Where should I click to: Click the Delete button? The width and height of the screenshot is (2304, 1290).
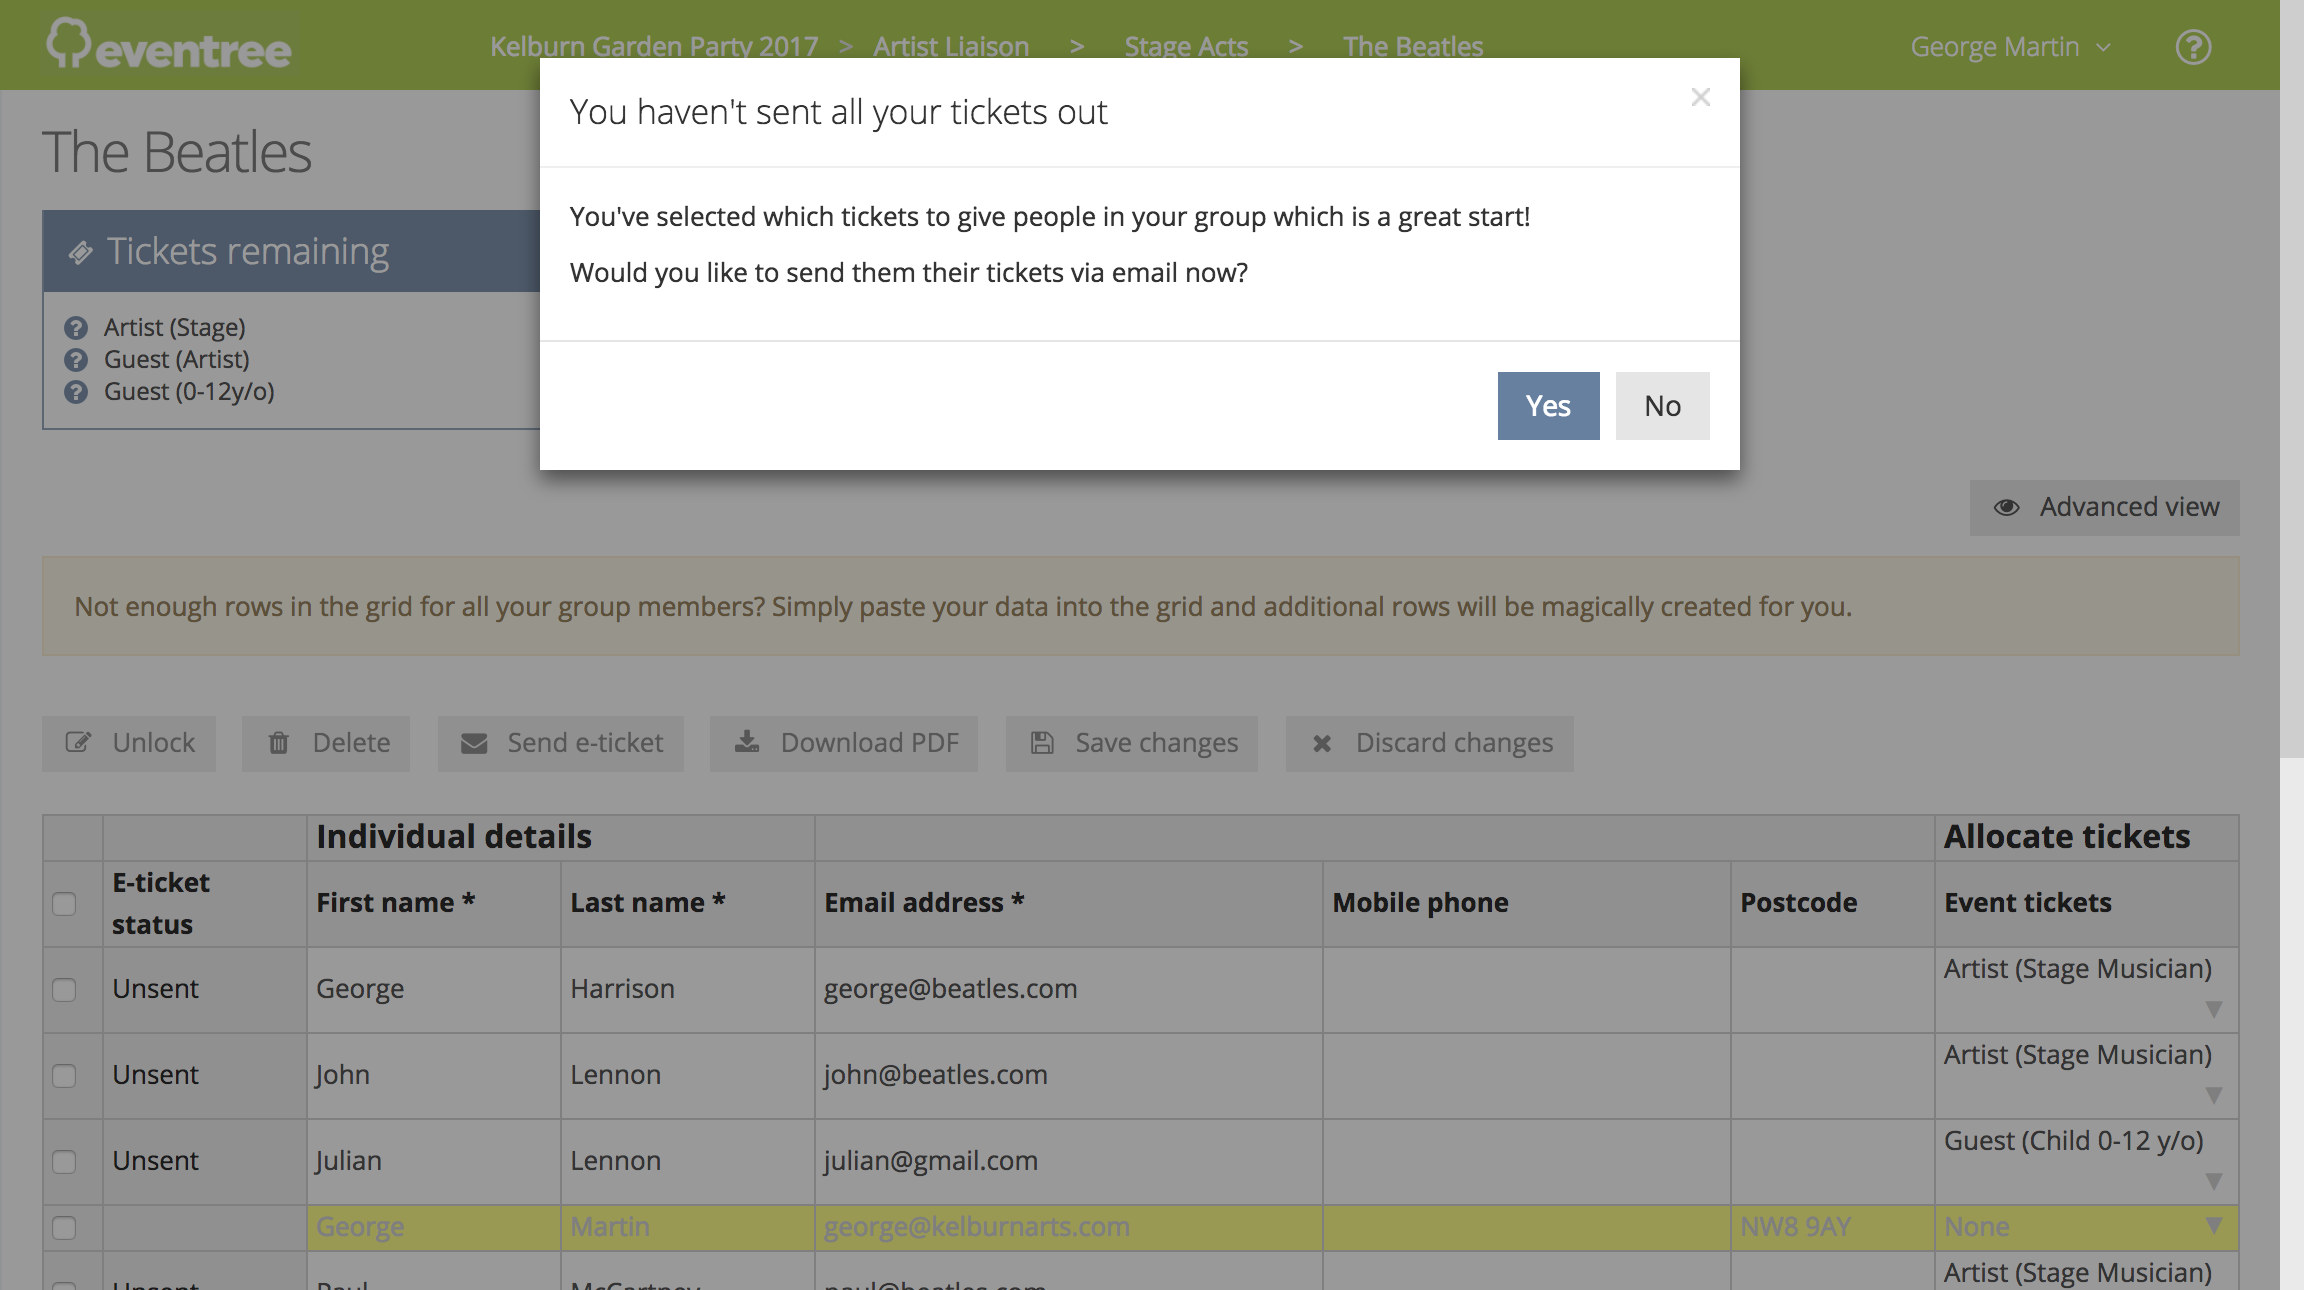pyautogui.click(x=326, y=743)
